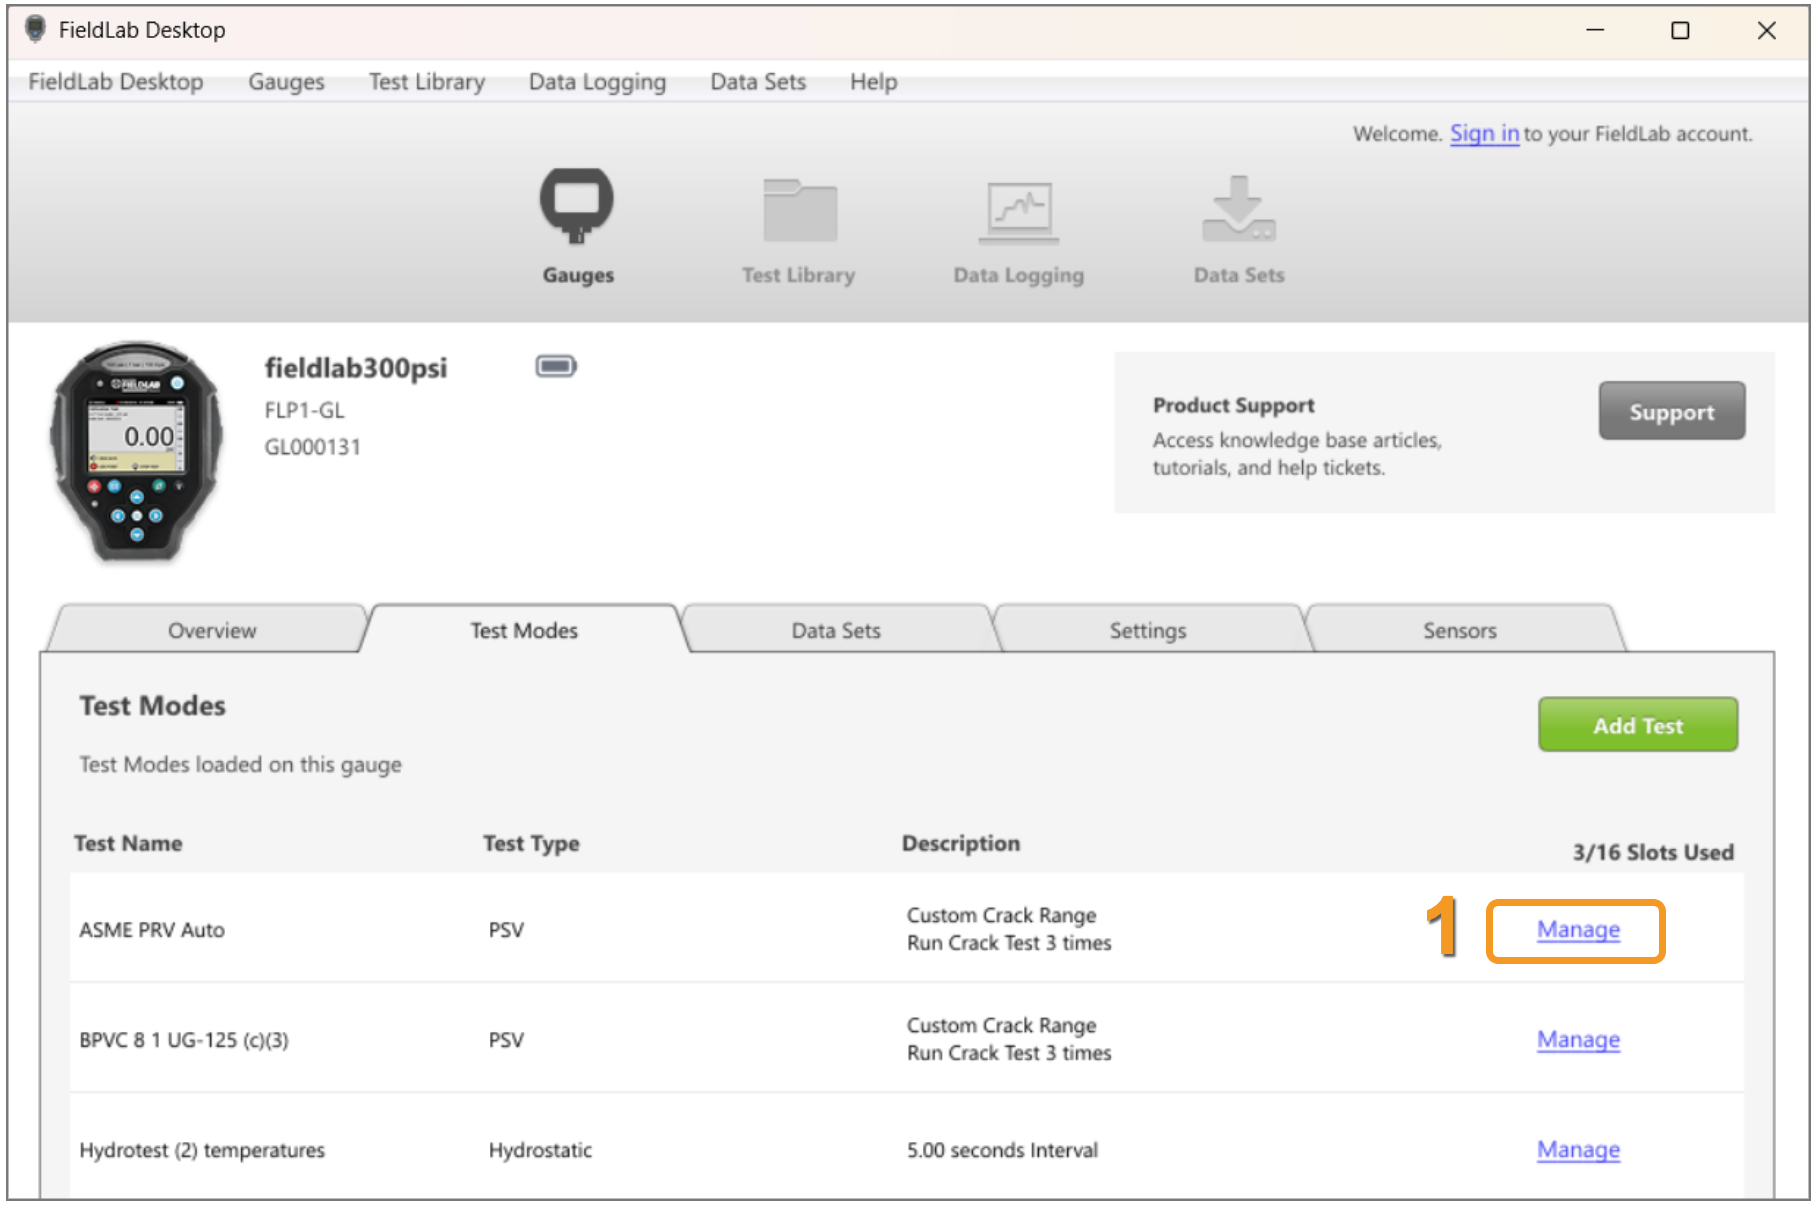Viewport: 1820px width, 1210px height.
Task: Click Manage for BPVC 8 1 UG-125 (c)(3)
Action: coord(1578,1039)
